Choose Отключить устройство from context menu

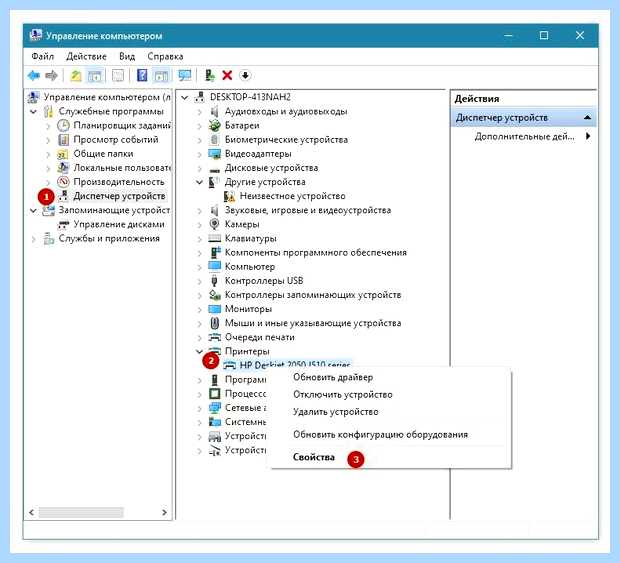click(343, 395)
